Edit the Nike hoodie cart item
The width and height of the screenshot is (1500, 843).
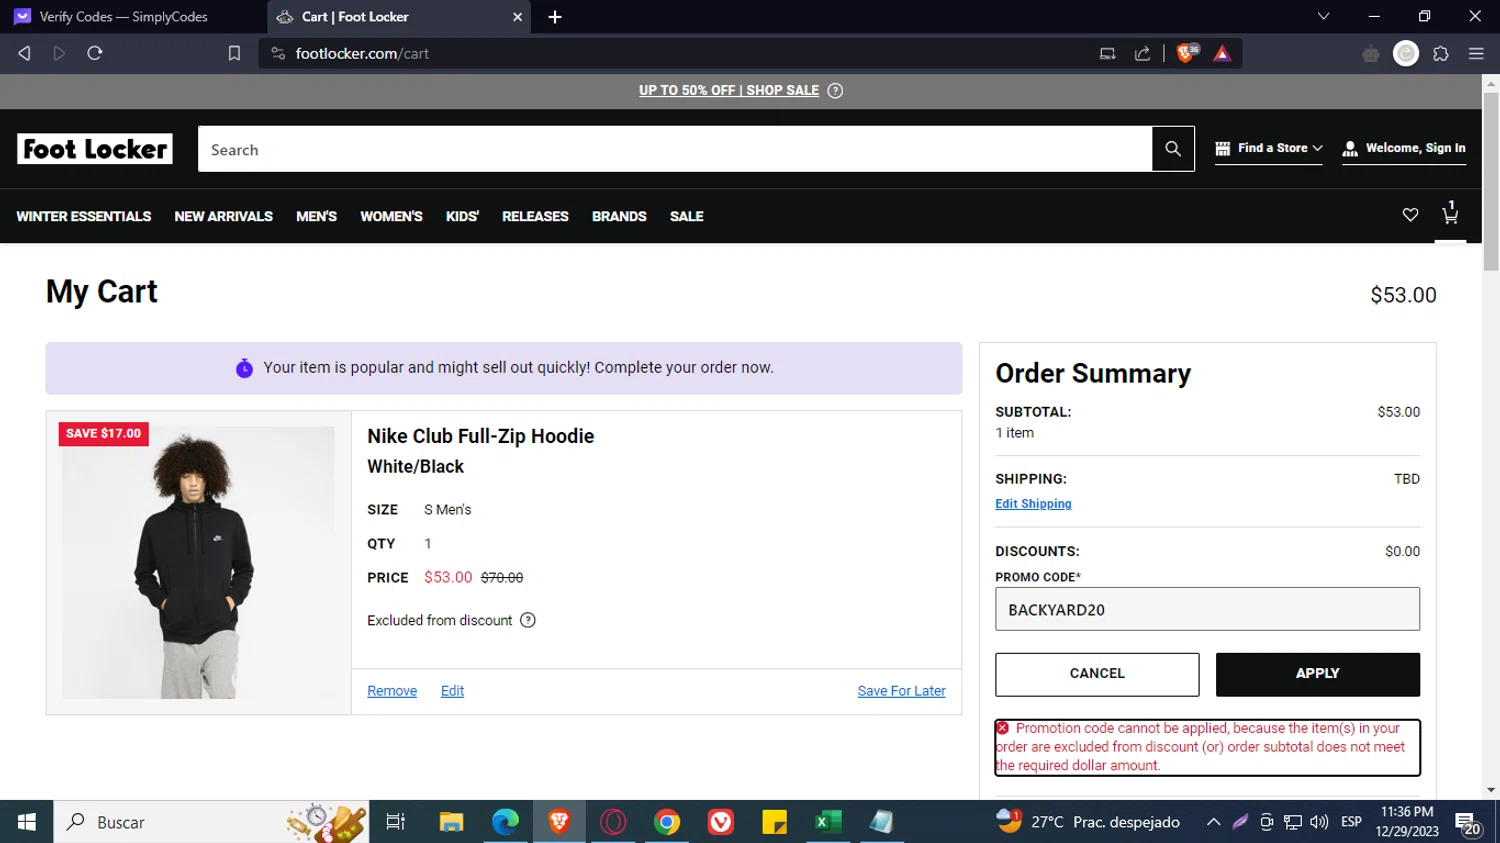click(x=452, y=691)
